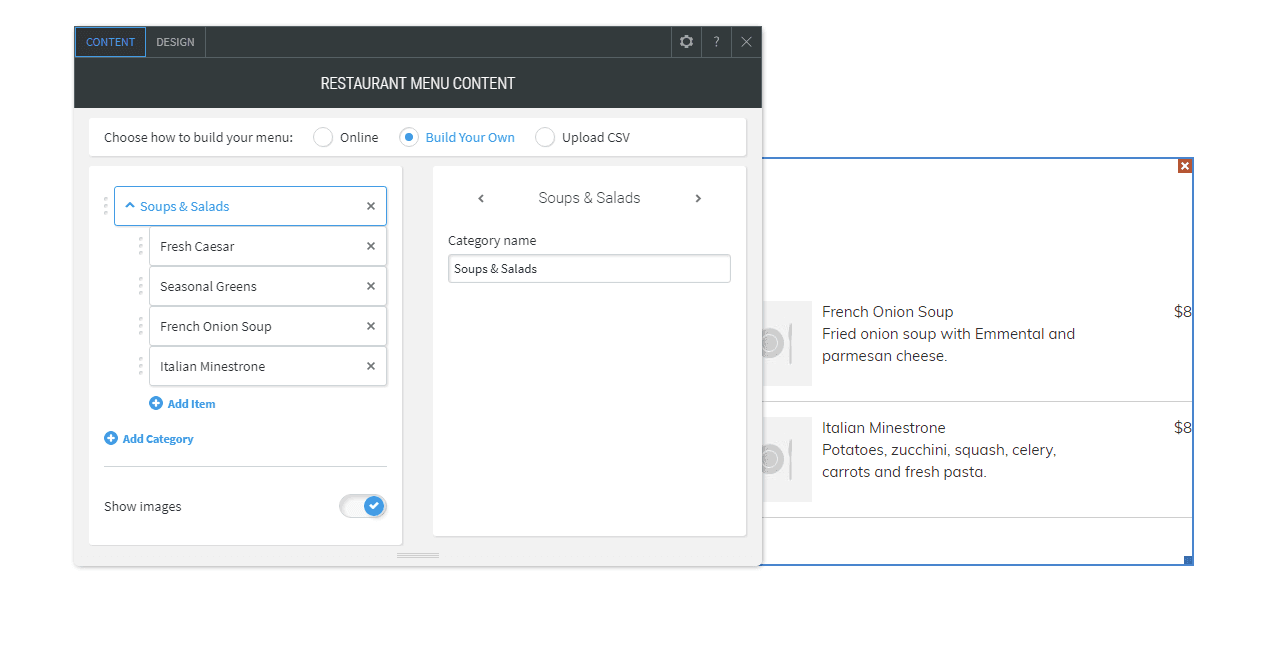Delete the Fresh Caesar item
The width and height of the screenshot is (1278, 657).
371,246
